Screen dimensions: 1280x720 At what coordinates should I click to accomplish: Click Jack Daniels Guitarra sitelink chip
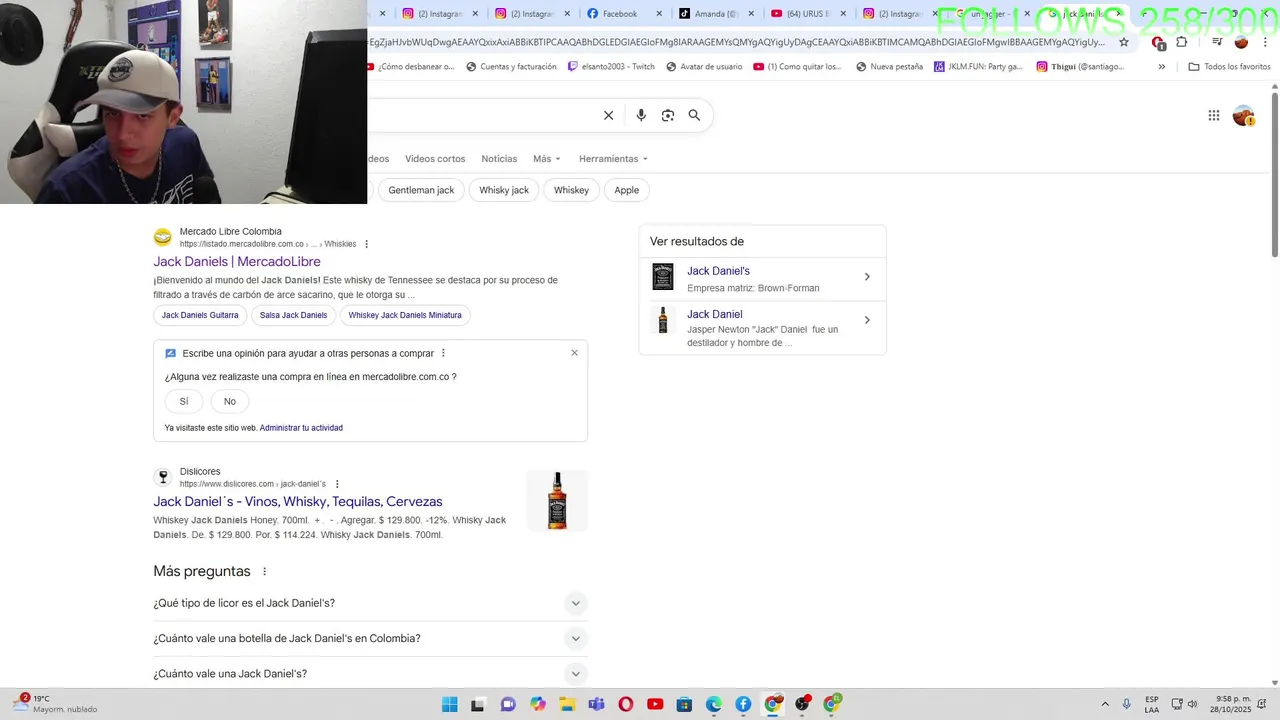pos(200,315)
